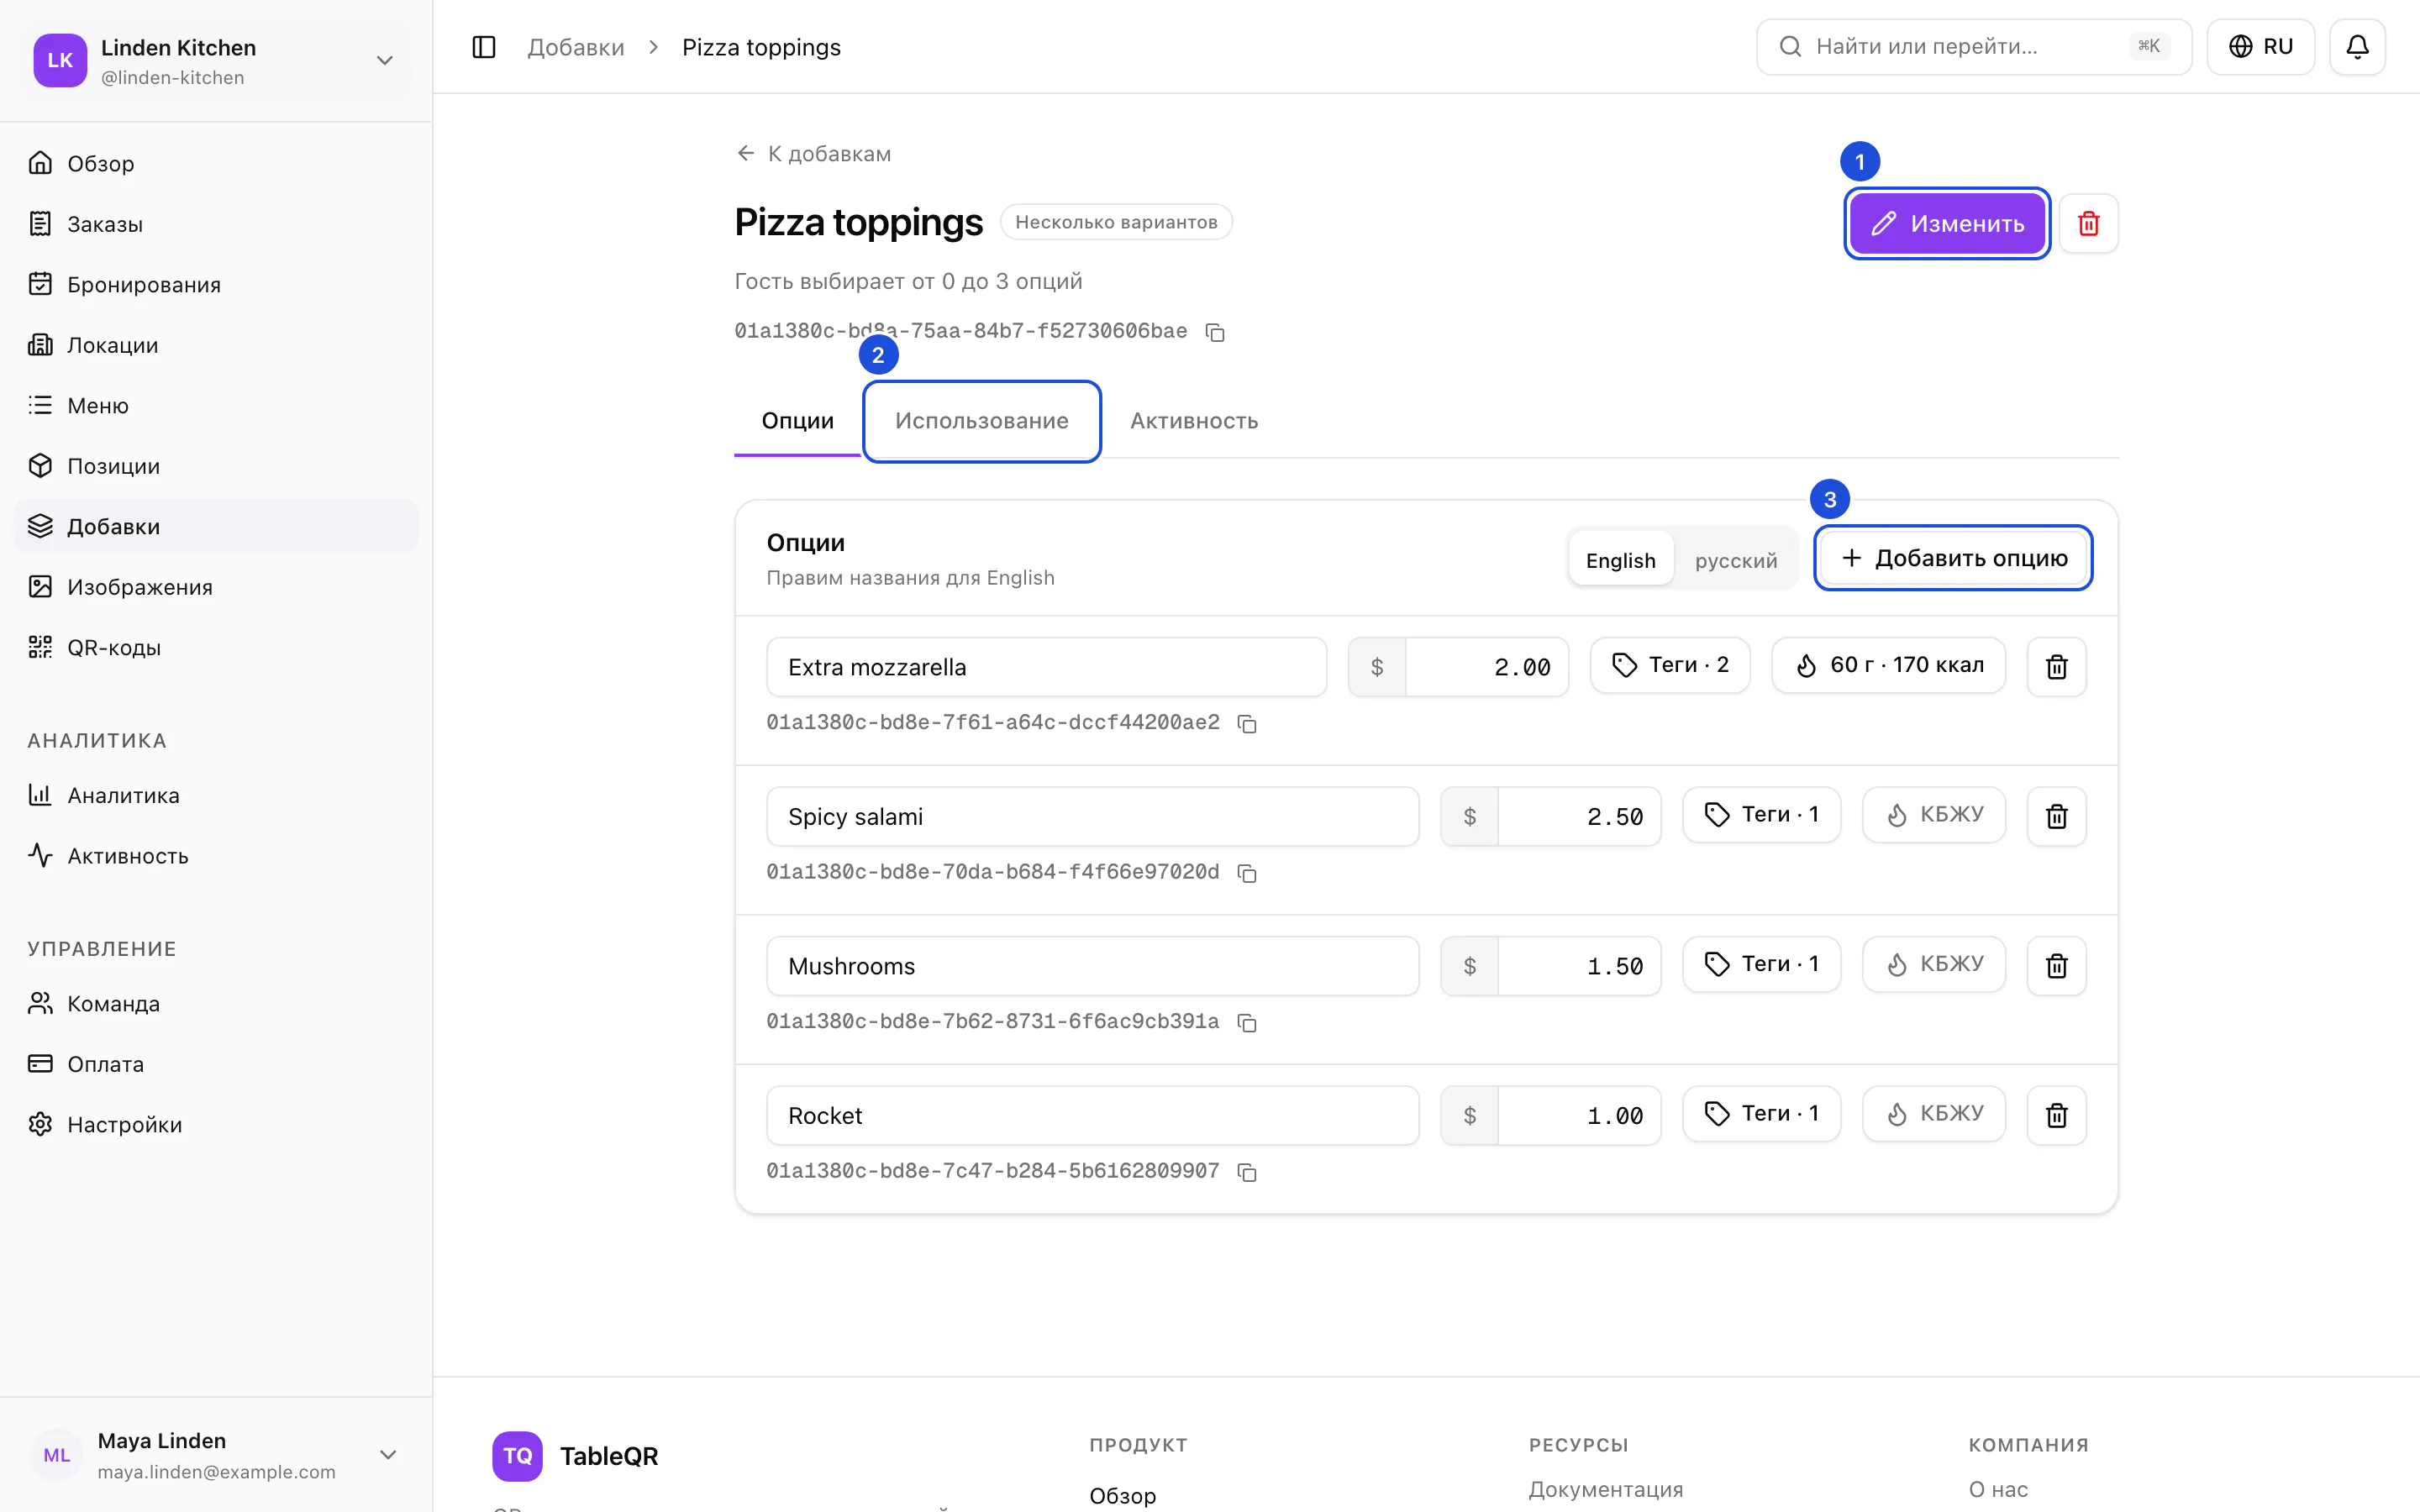Open the TableQR logo in footer
This screenshot has height=1512, width=2420.
[x=575, y=1456]
